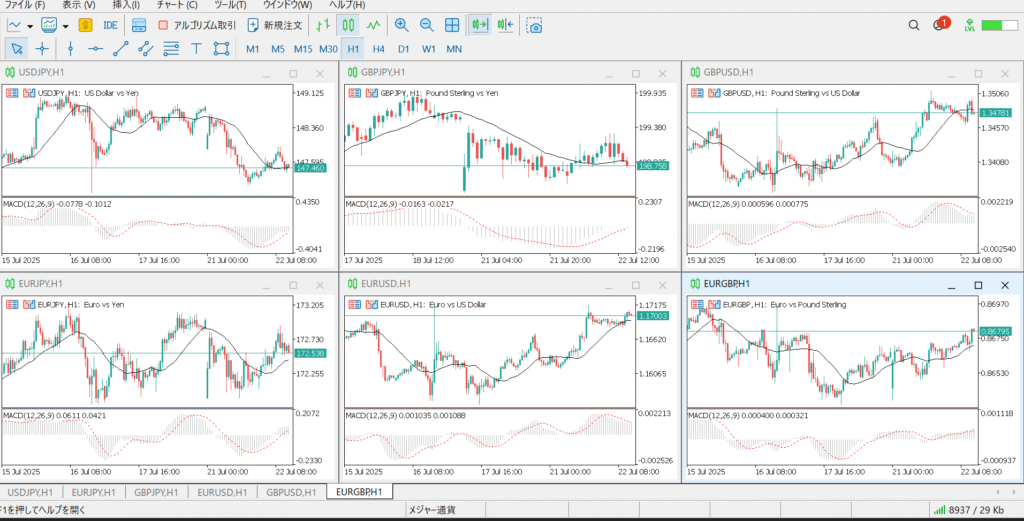Switch timeframe to M1
Image resolution: width=1024 pixels, height=521 pixels.
tap(253, 49)
